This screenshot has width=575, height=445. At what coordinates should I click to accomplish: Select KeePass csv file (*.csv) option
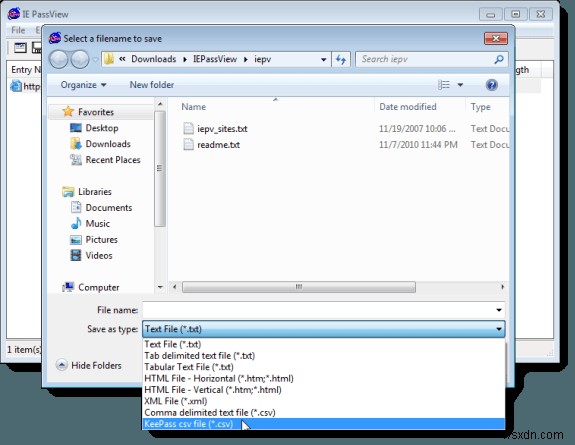click(323, 424)
